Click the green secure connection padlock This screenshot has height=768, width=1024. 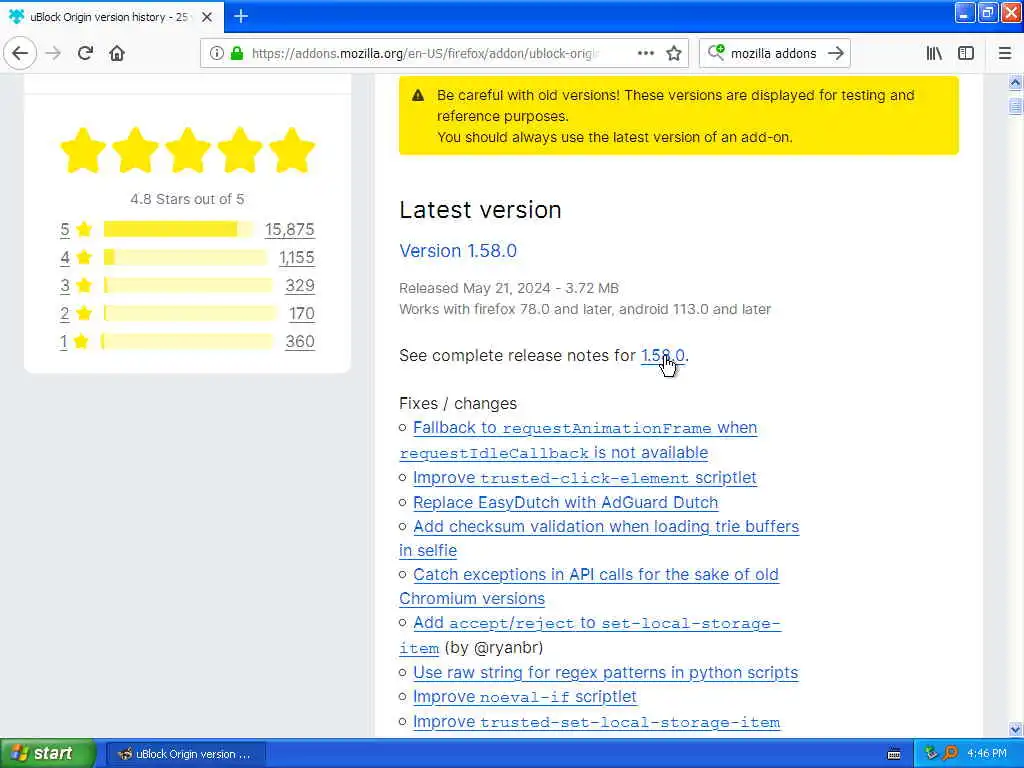coord(236,54)
